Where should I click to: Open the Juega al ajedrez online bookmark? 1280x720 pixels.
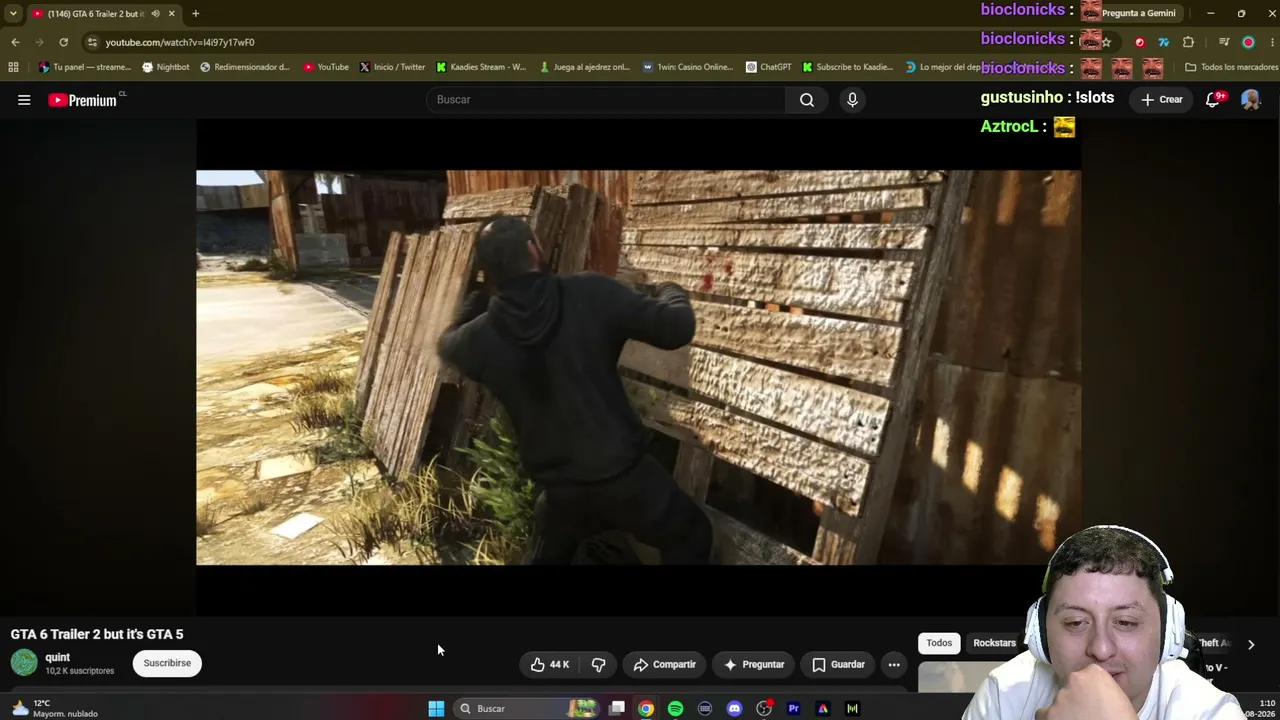[x=585, y=67]
